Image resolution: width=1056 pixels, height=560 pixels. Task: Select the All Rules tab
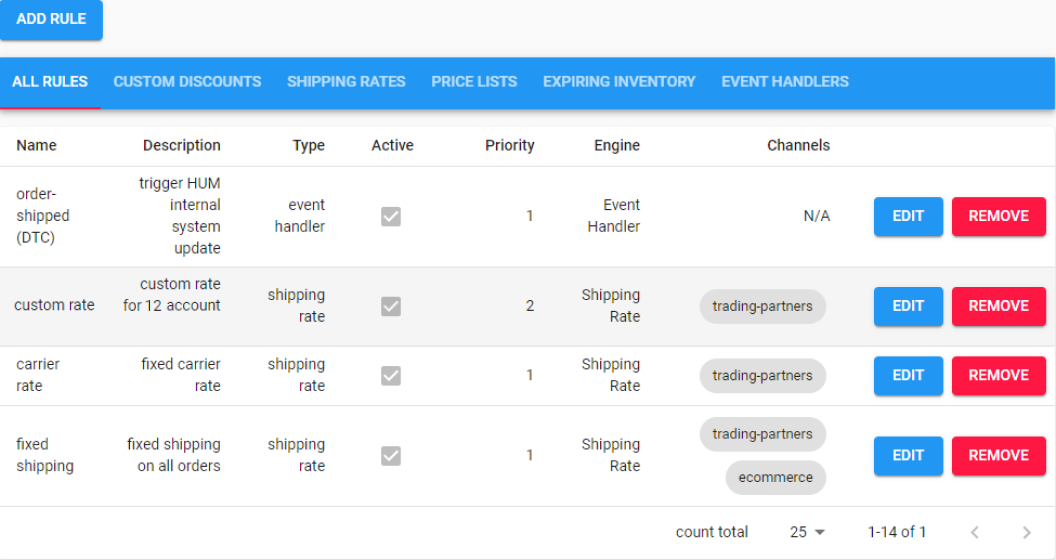coord(50,82)
